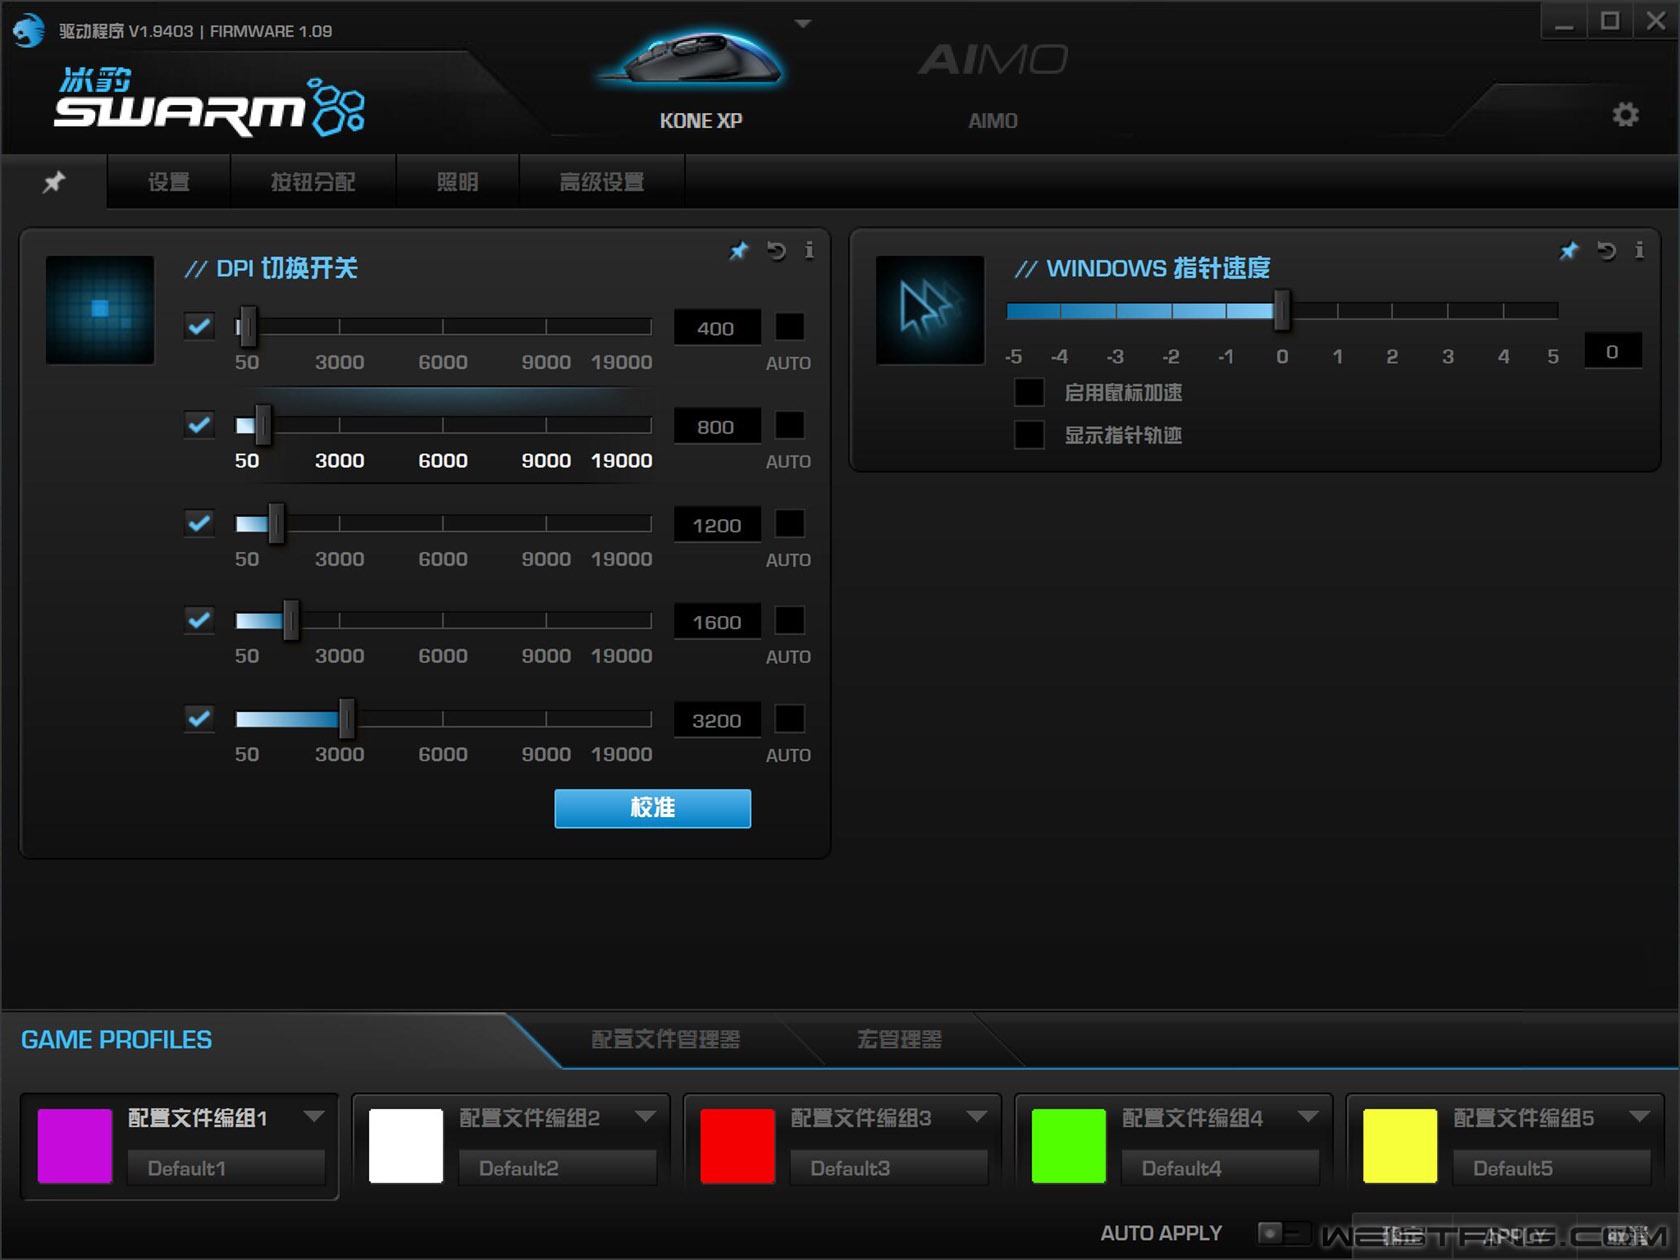Select the Default5 profile name
This screenshot has height=1260, width=1680.
tap(1551, 1168)
